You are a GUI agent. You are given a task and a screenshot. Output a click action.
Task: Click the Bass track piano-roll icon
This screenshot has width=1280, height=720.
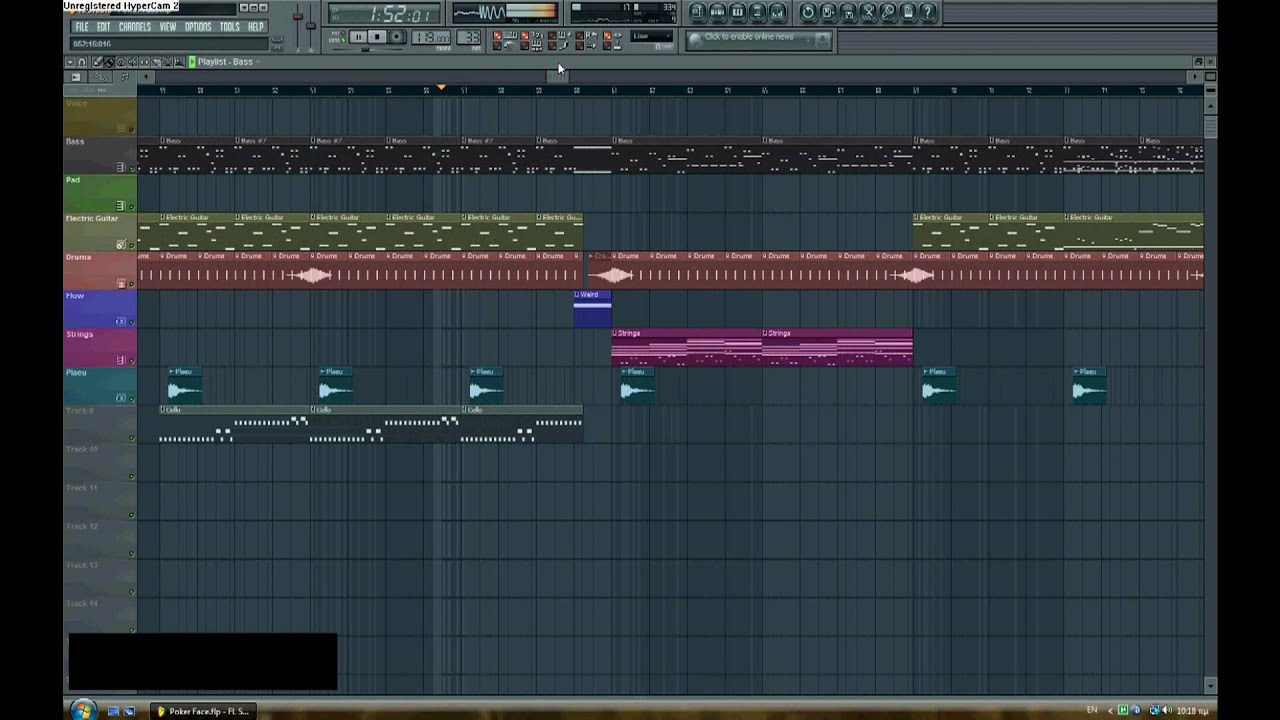click(121, 167)
